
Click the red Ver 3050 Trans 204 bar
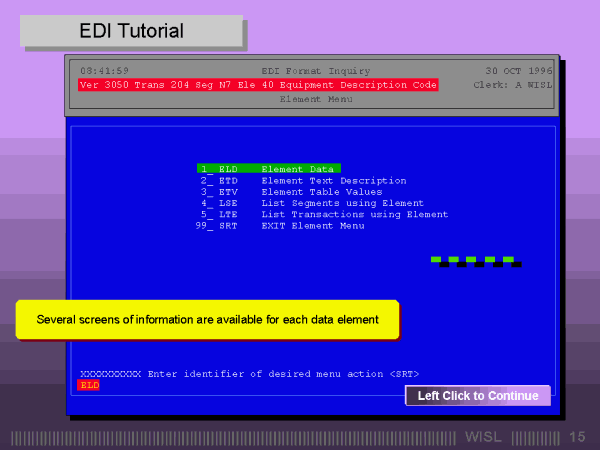pos(258,85)
